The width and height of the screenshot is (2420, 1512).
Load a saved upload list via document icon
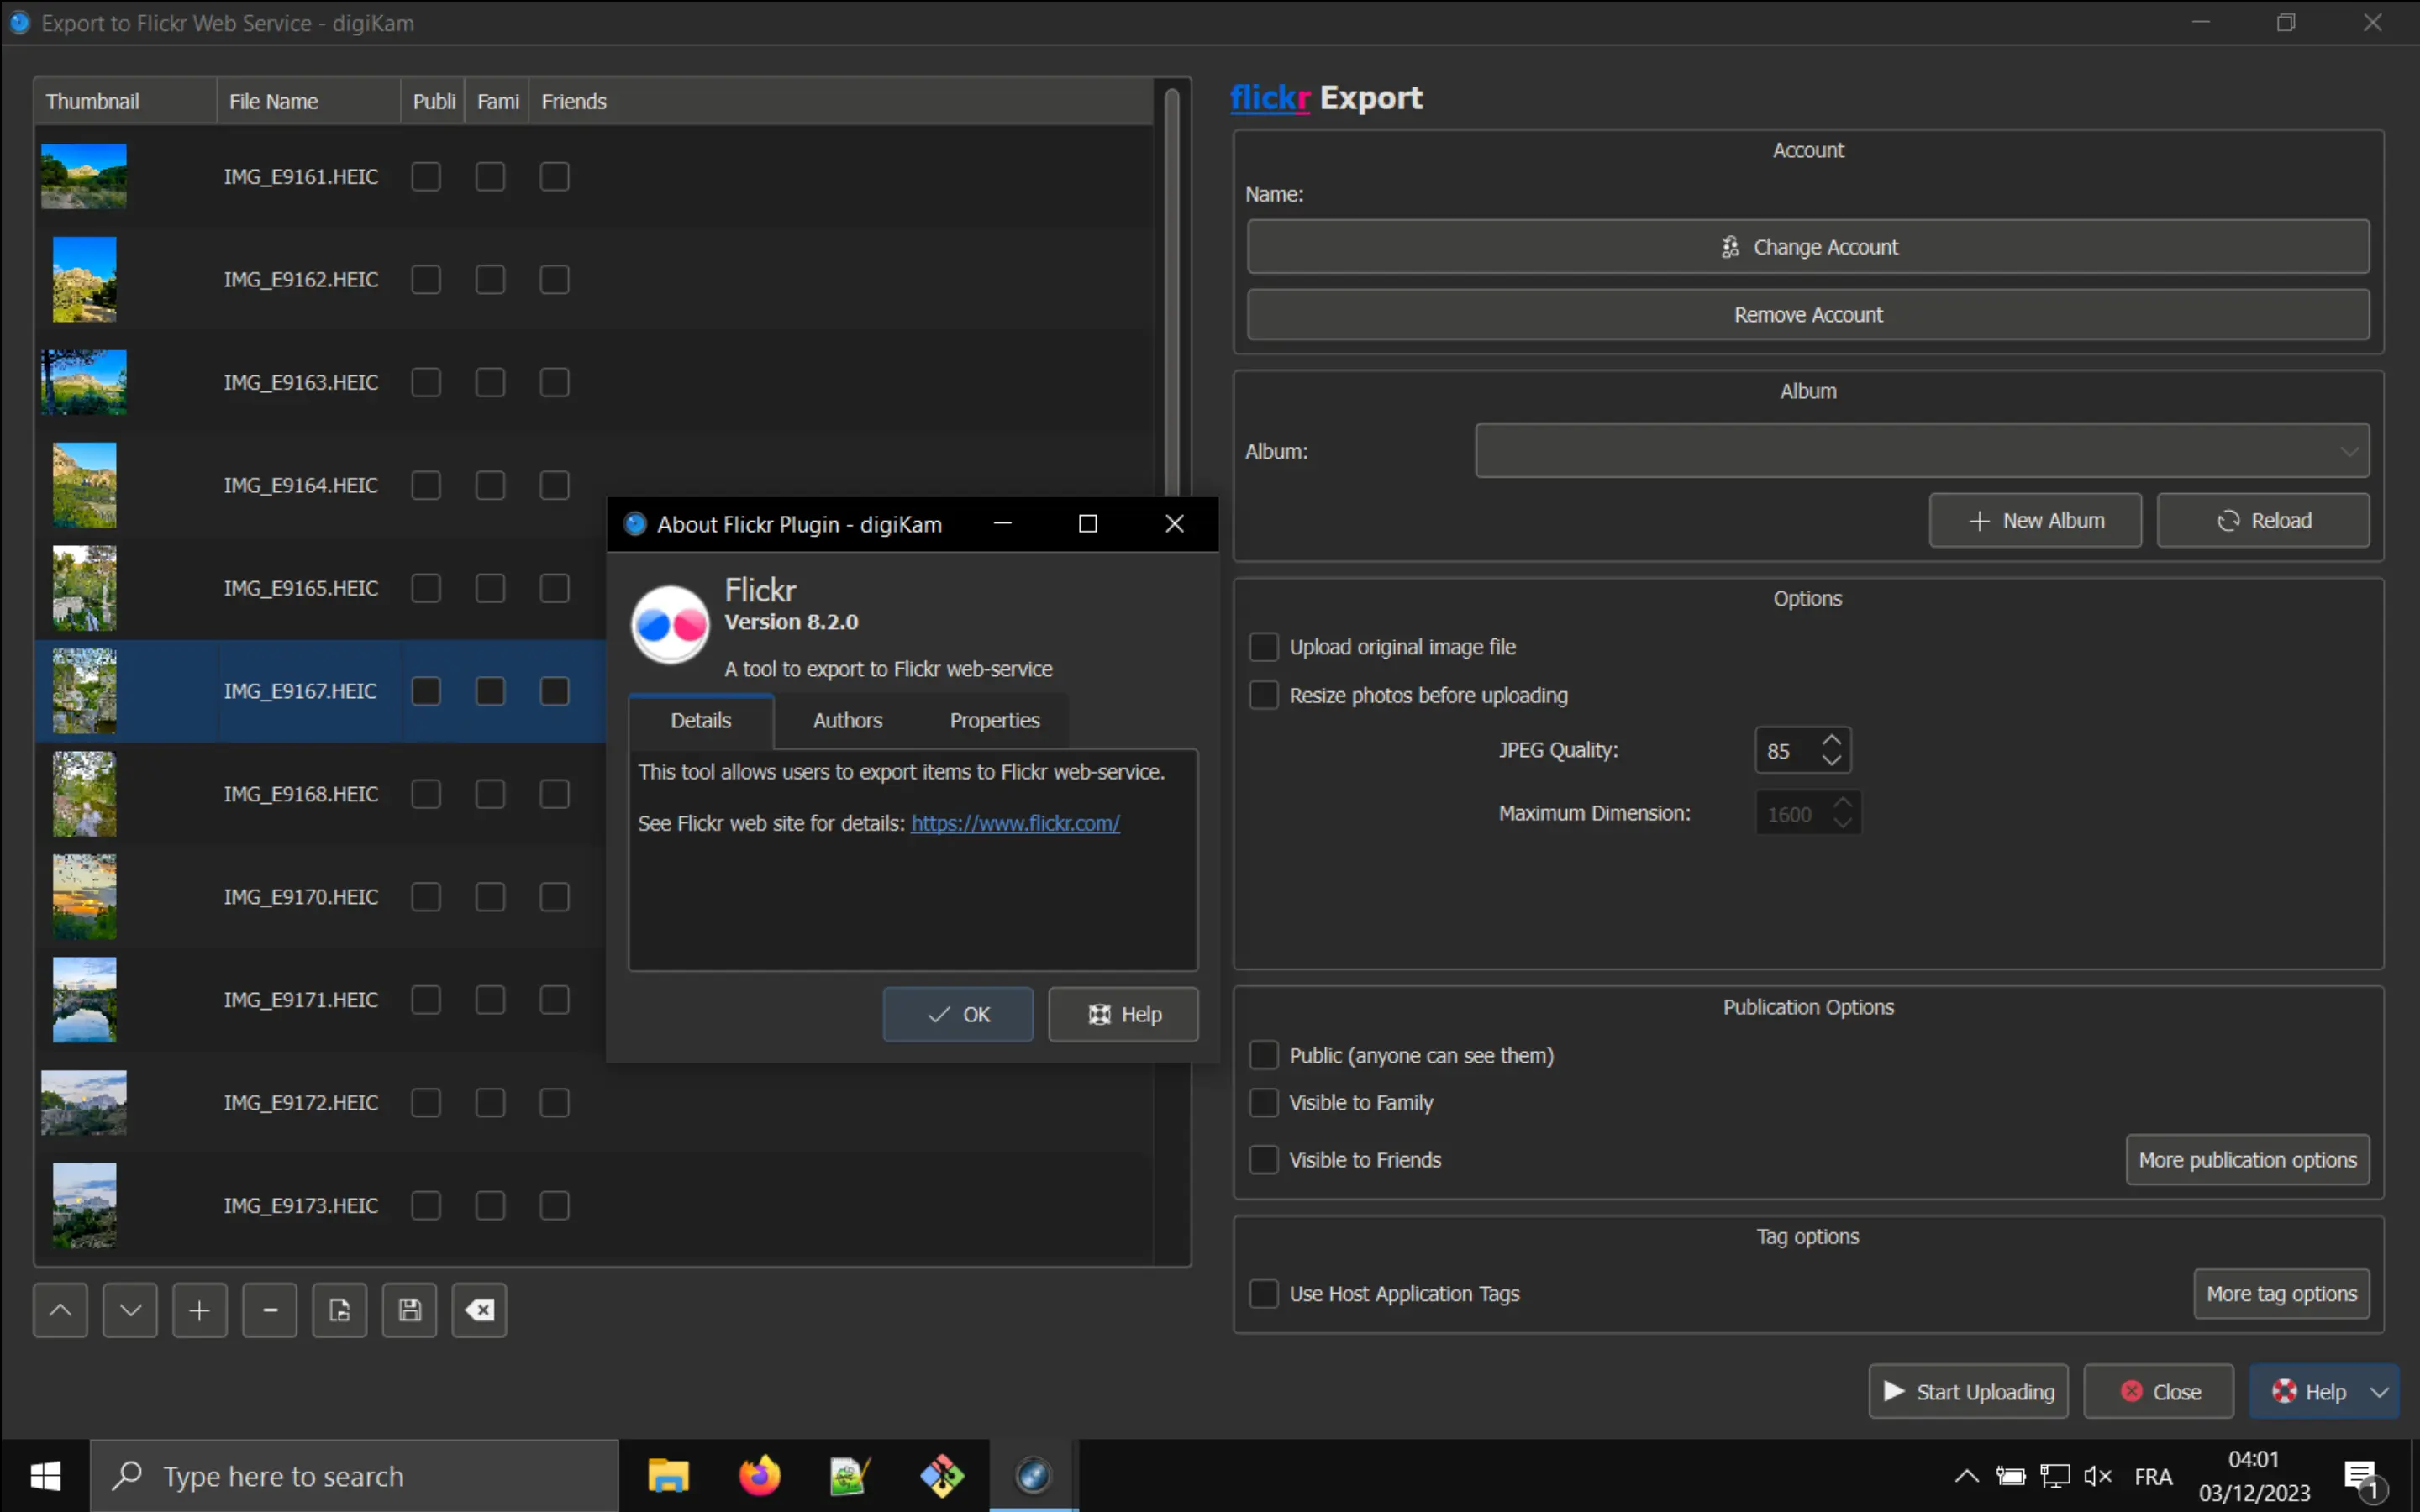(339, 1309)
